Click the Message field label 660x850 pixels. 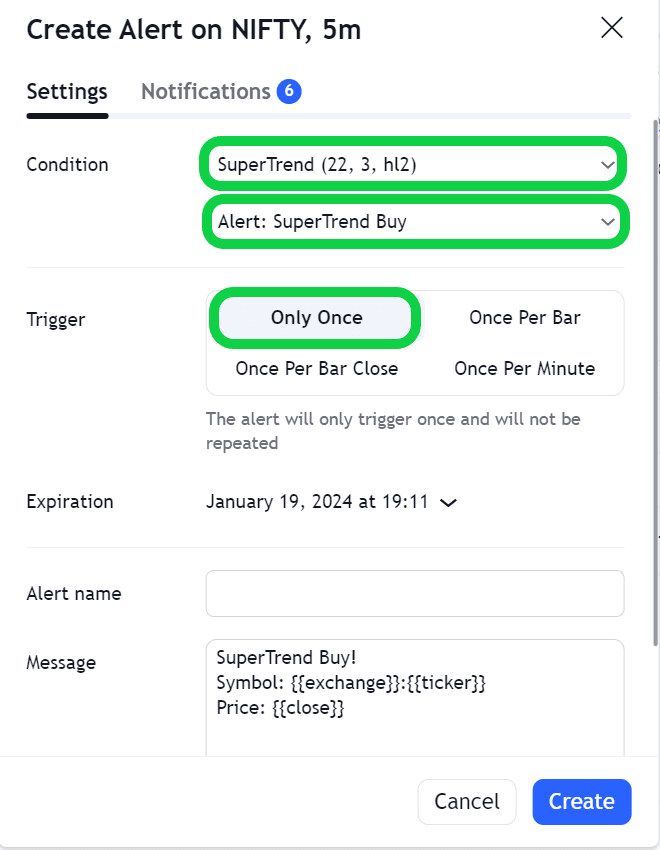61,662
